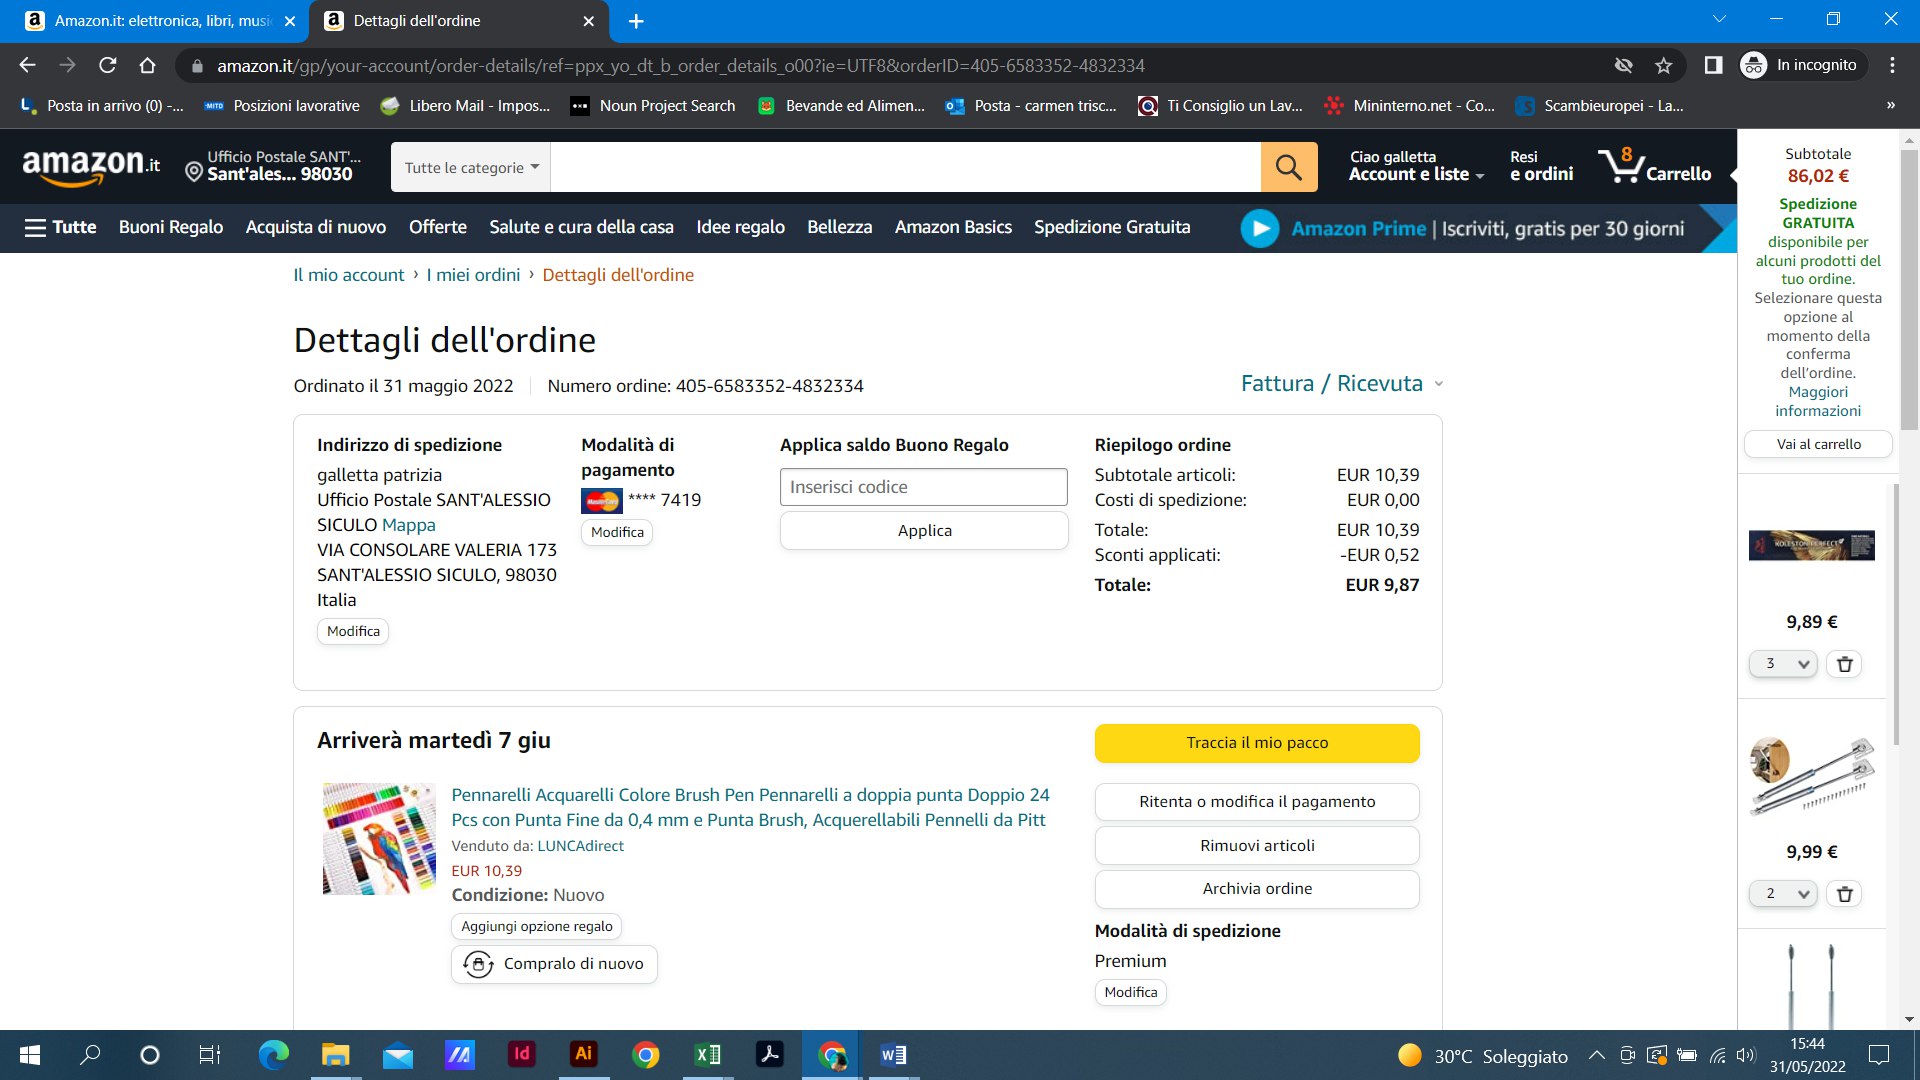
Task: Expand Tutte le categorie dropdown
Action: 471,168
